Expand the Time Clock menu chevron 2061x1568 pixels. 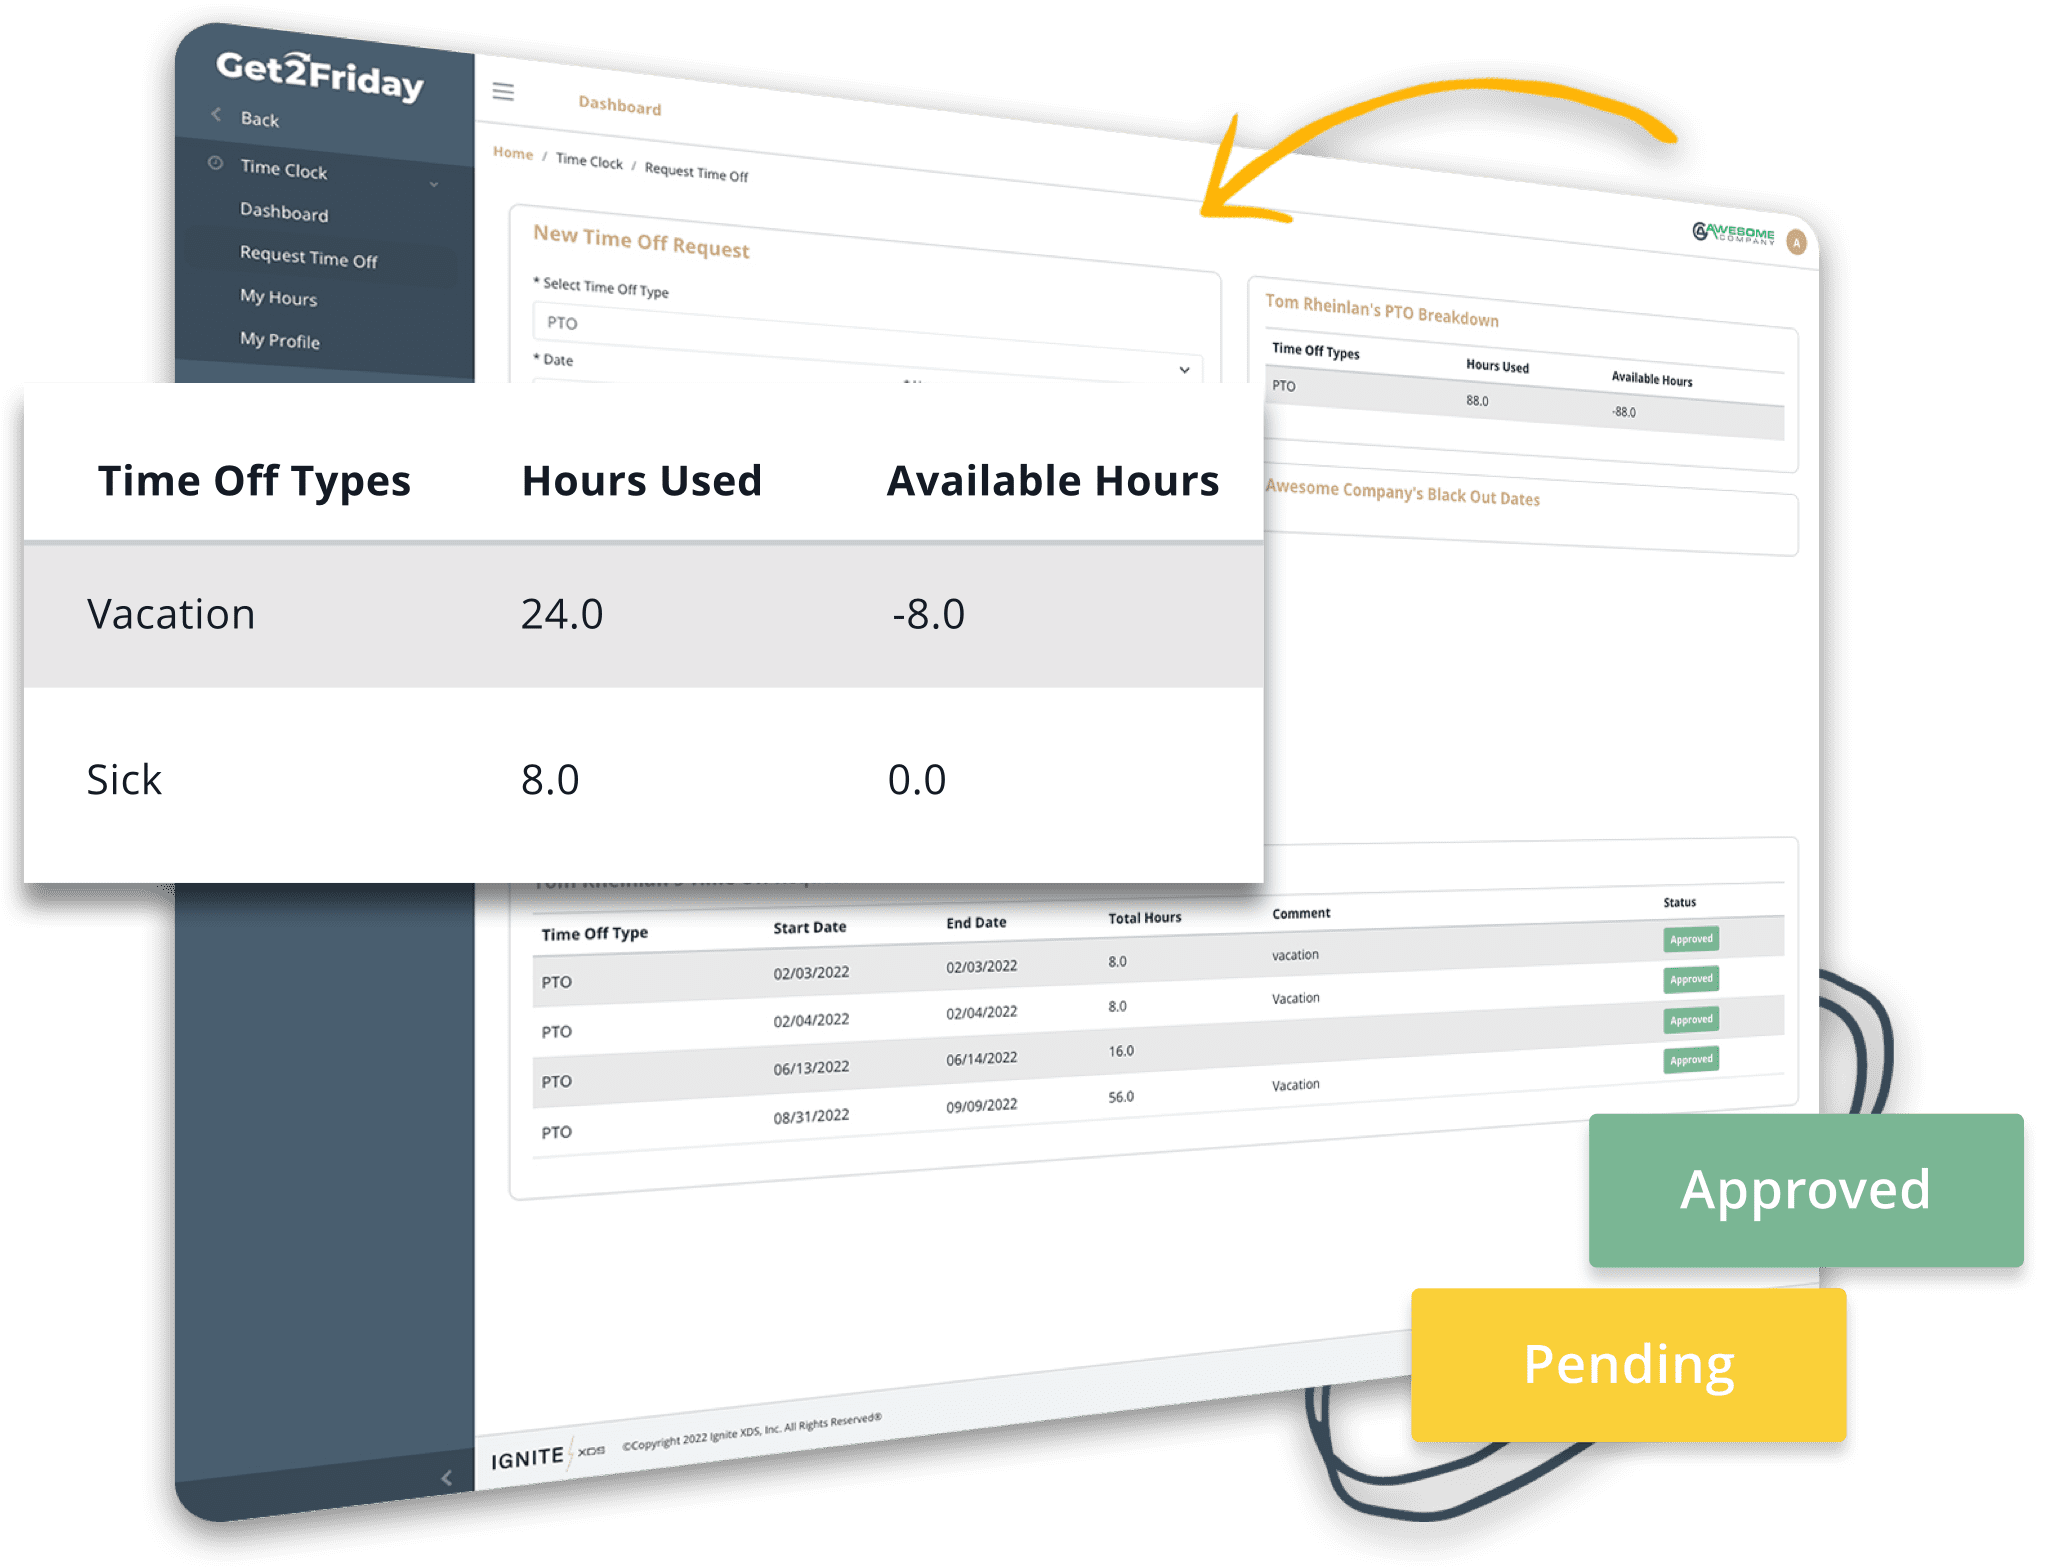pos(434,185)
